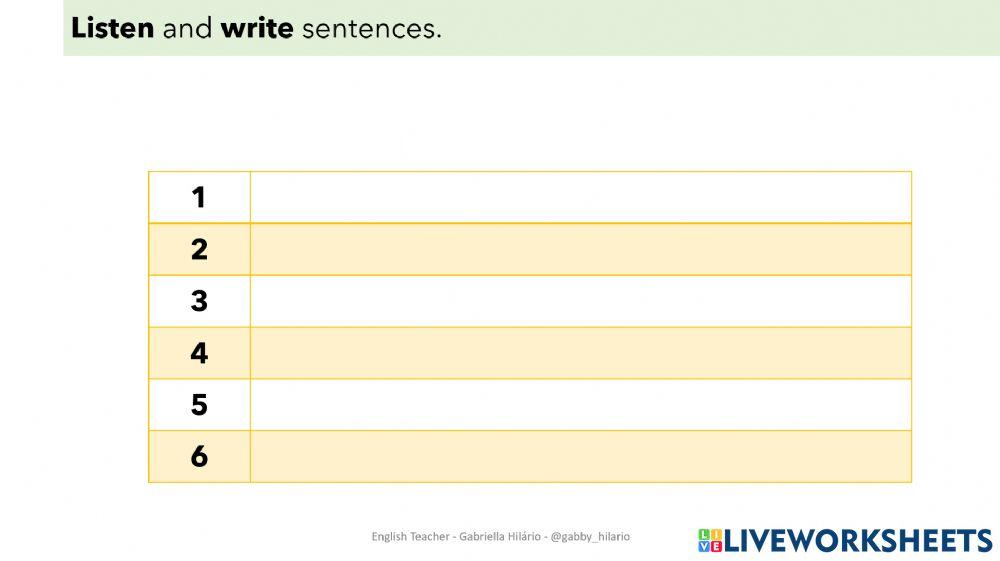Click the number 5 cell

coord(199,405)
